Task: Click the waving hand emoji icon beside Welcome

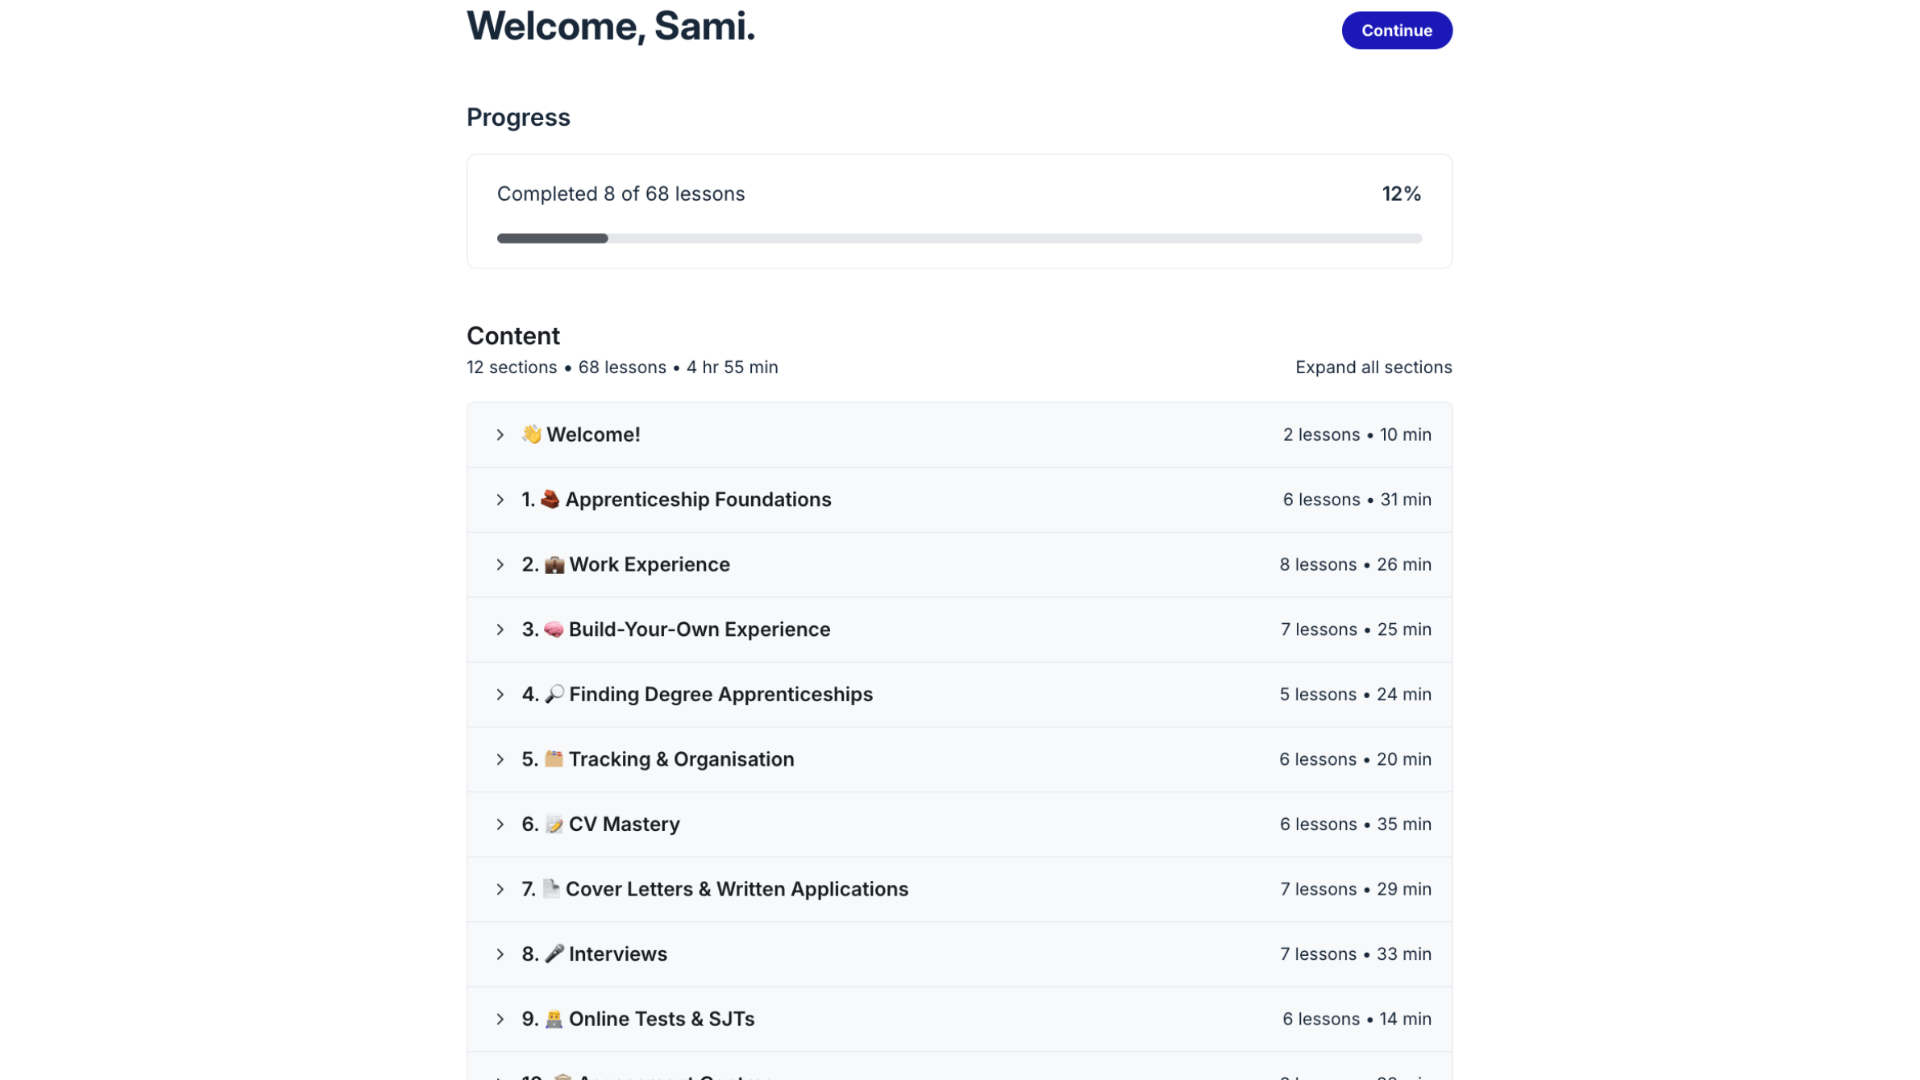Action: (531, 434)
